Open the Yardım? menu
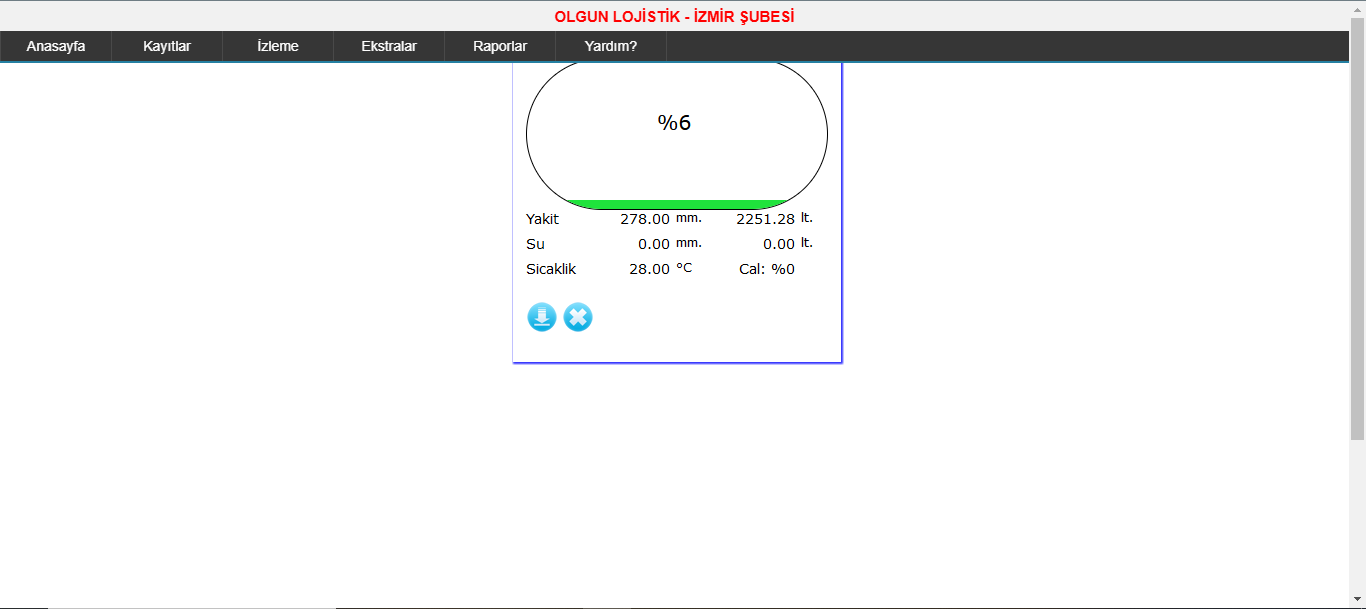The height and width of the screenshot is (609, 1366). tap(611, 46)
